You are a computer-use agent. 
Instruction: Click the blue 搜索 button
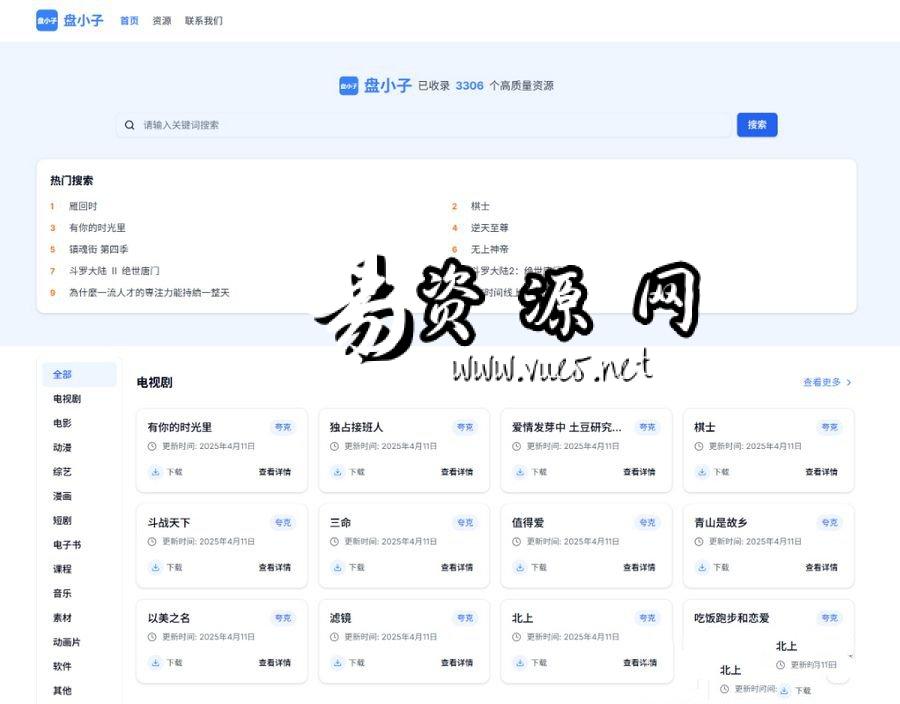[757, 125]
